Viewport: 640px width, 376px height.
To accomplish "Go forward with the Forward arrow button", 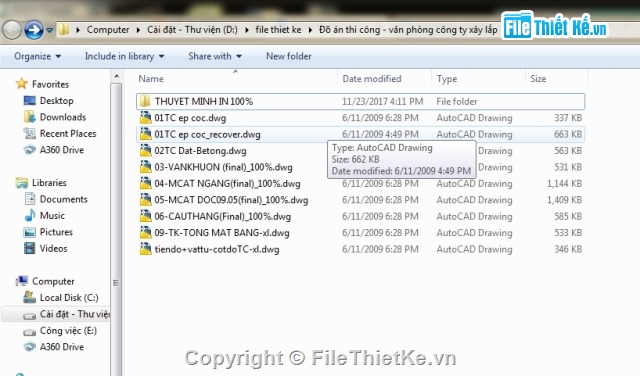I will (x=34, y=30).
